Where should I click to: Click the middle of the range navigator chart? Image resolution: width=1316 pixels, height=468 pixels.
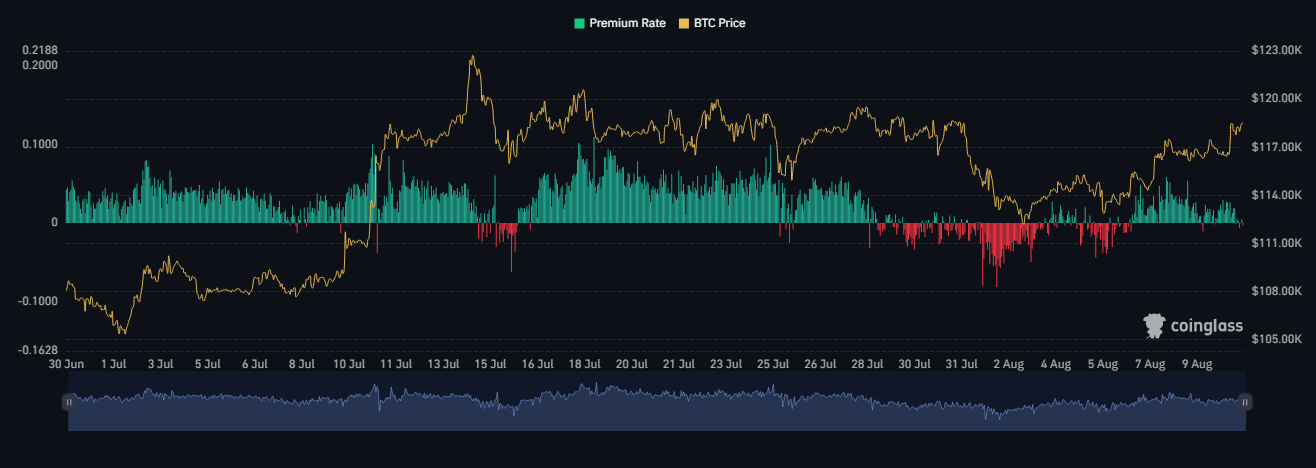tap(656, 402)
